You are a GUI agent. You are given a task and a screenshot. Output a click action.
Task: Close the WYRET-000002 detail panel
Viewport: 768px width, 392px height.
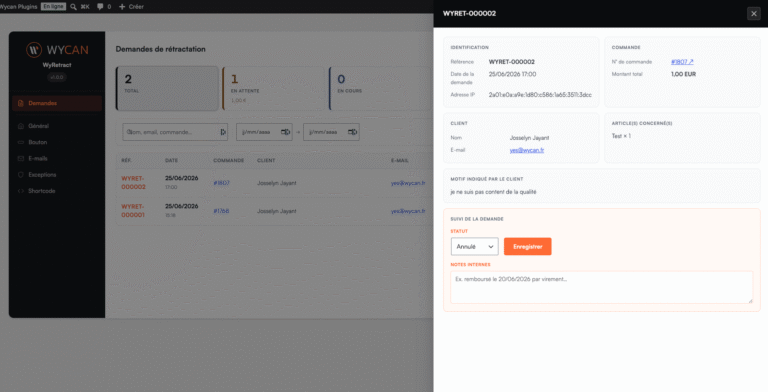coord(754,14)
